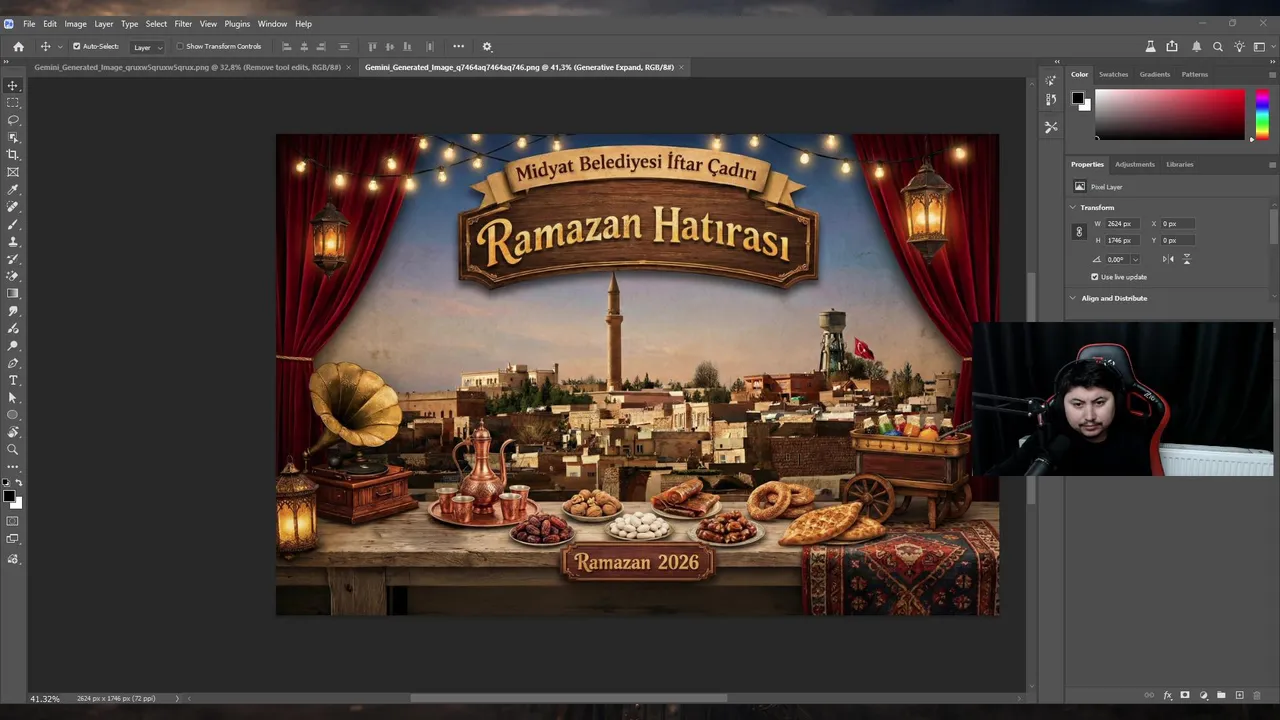The width and height of the screenshot is (1280, 720).
Task: Select the History Brush tool
Action: tap(13, 259)
